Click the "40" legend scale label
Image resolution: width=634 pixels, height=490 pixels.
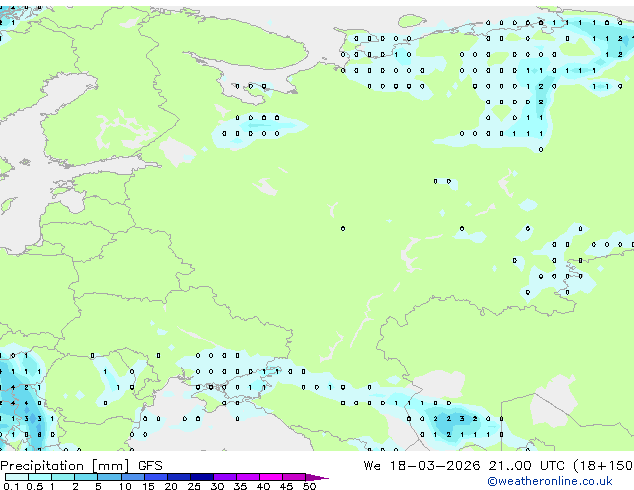[263, 486]
